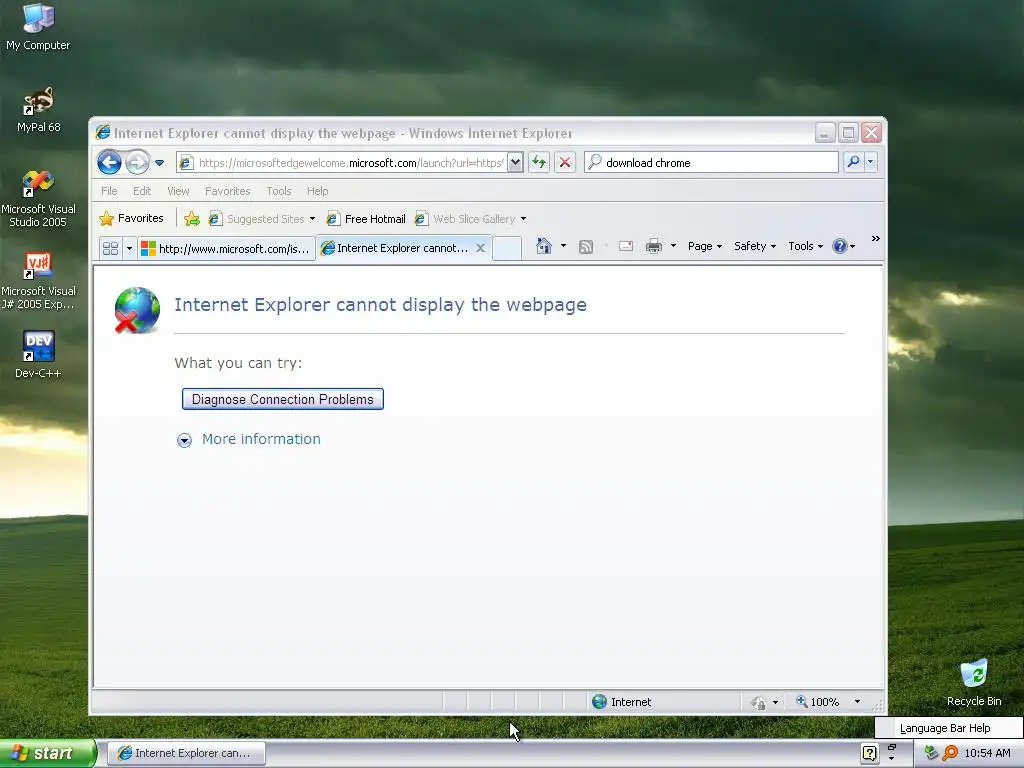The height and width of the screenshot is (768, 1024).
Task: Click the 10:54 AM system clock
Action: (x=987, y=754)
